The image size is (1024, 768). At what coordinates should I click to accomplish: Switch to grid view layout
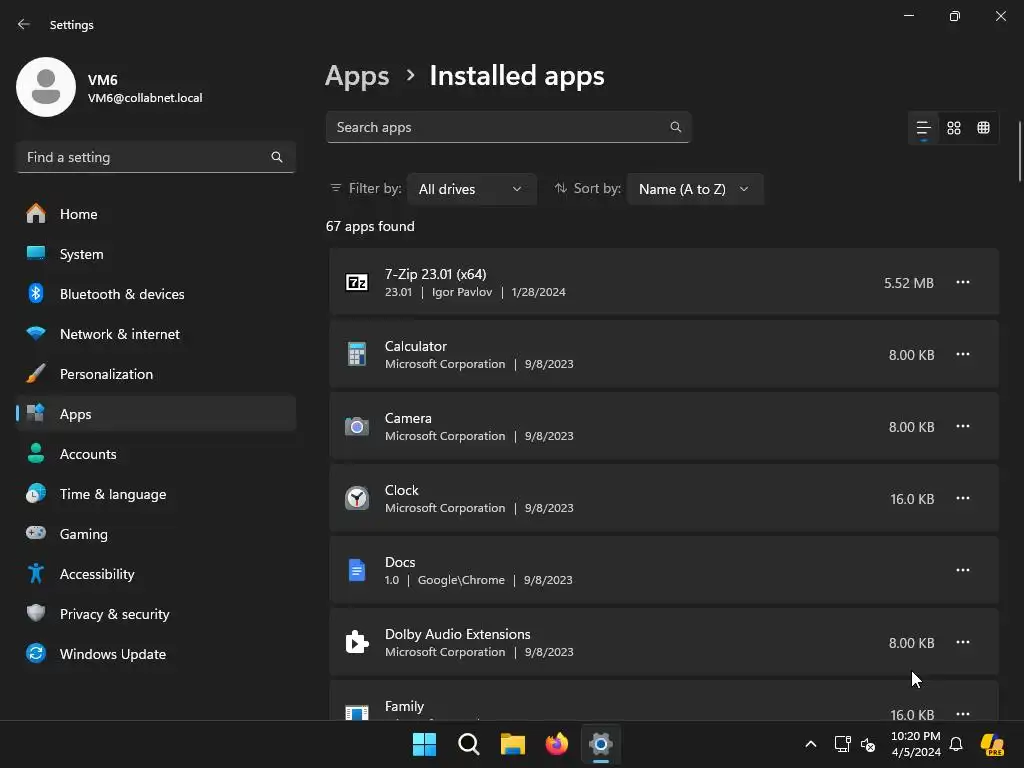954,128
